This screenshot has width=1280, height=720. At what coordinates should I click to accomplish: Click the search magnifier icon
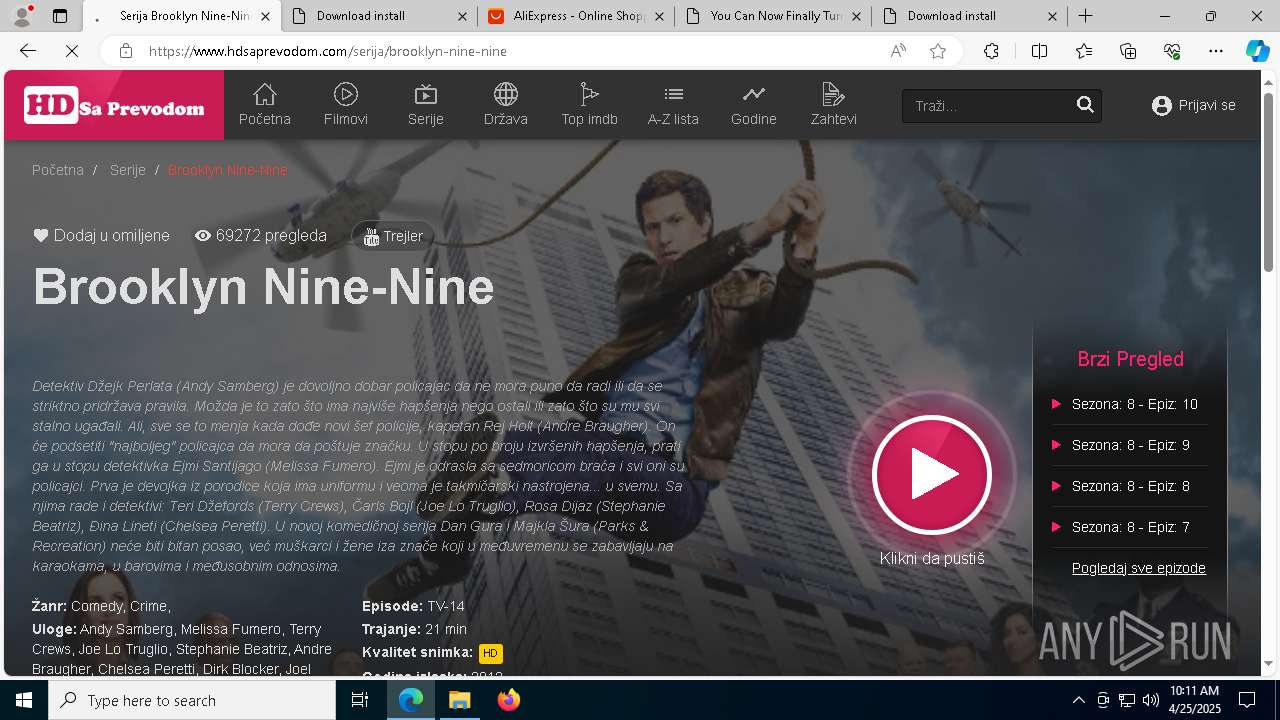tap(1085, 105)
